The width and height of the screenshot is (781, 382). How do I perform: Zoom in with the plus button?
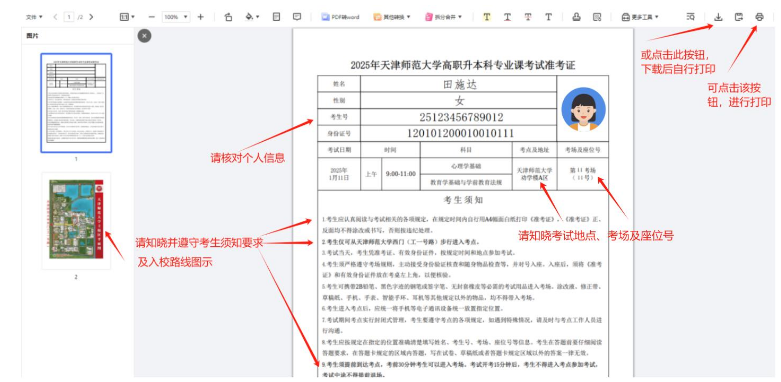pyautogui.click(x=200, y=17)
